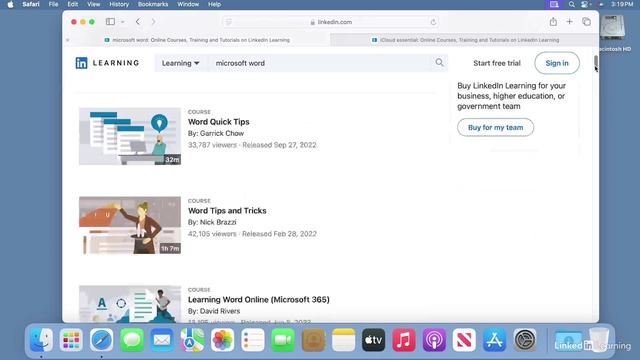Open the Edit menu
Screen dimensions: 640x360
coord(73,4)
